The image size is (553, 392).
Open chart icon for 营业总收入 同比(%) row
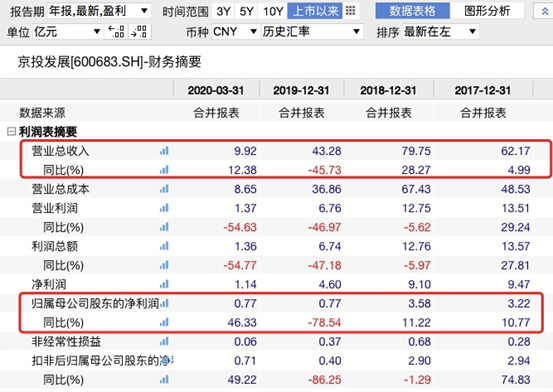[164, 170]
